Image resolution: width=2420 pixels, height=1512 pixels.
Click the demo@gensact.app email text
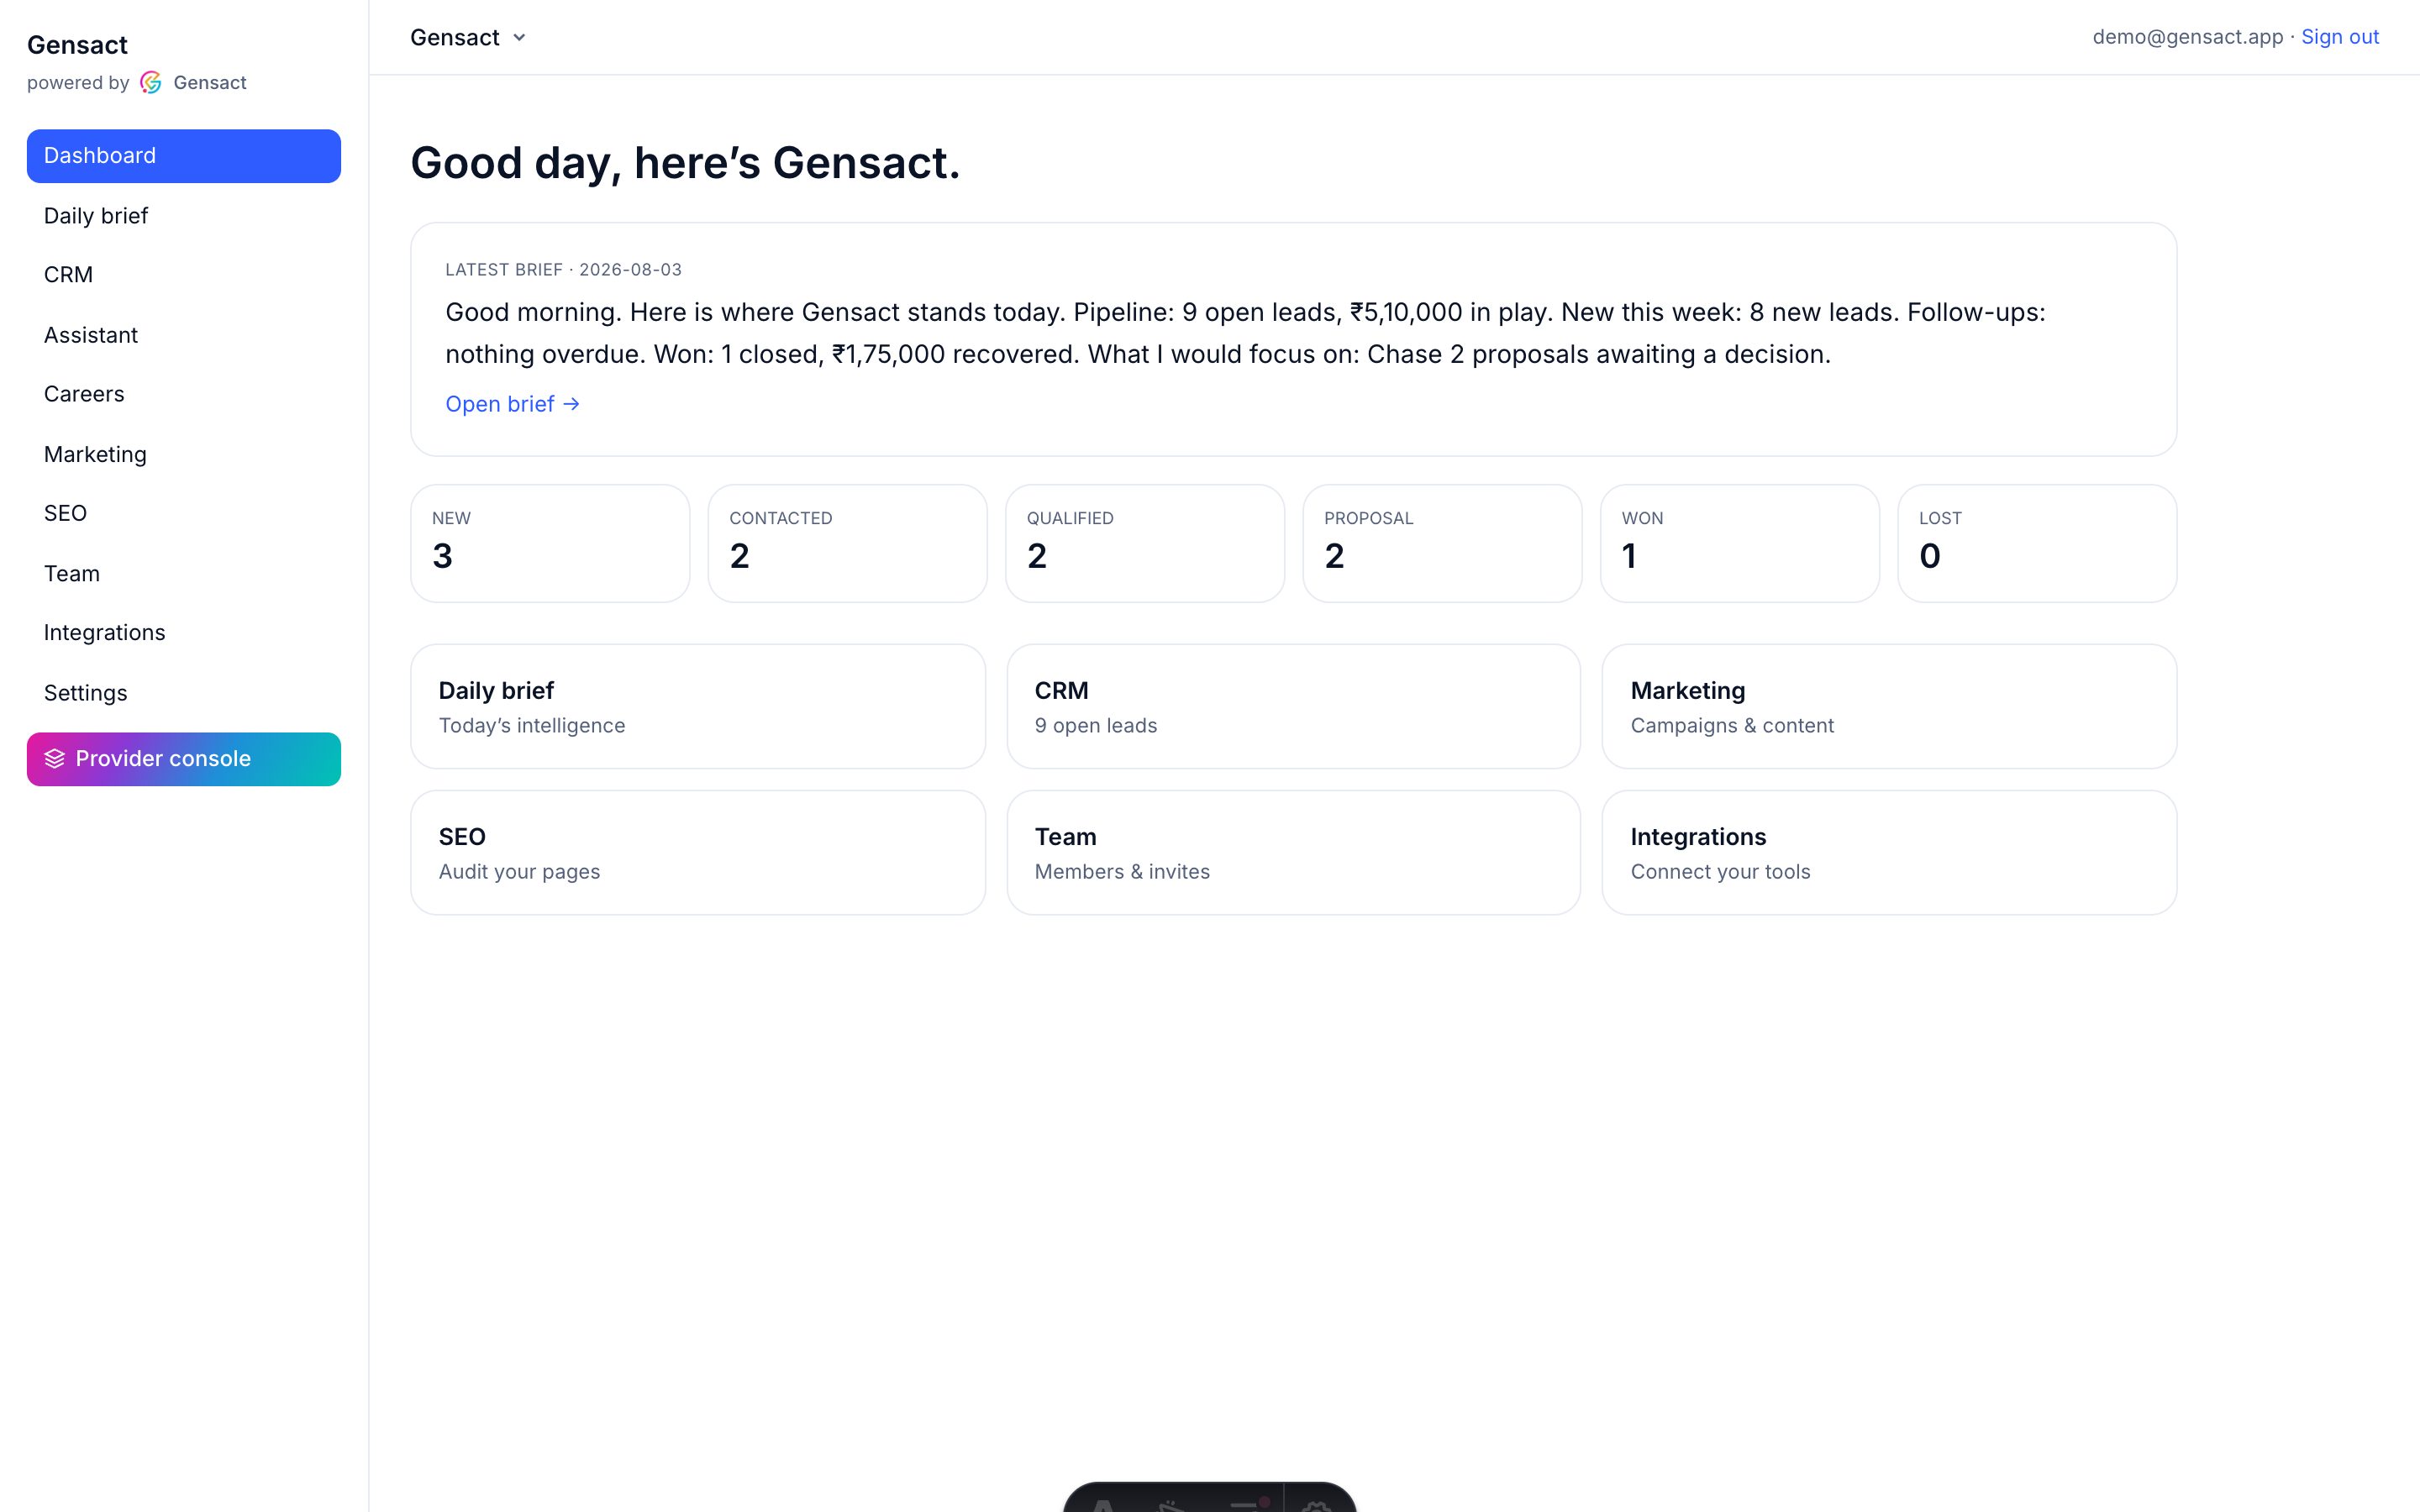[2188, 37]
